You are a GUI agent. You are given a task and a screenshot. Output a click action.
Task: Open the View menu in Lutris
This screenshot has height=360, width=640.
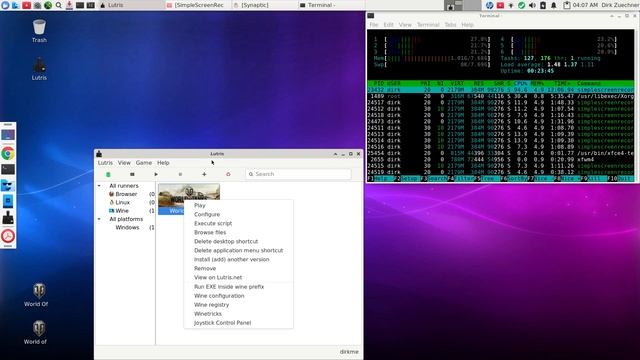click(x=124, y=162)
